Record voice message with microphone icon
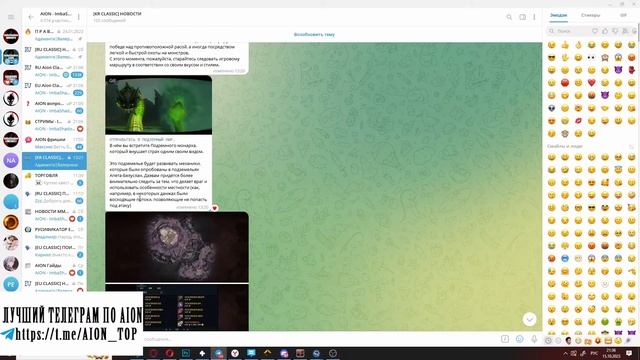The image size is (640, 360). [534, 339]
